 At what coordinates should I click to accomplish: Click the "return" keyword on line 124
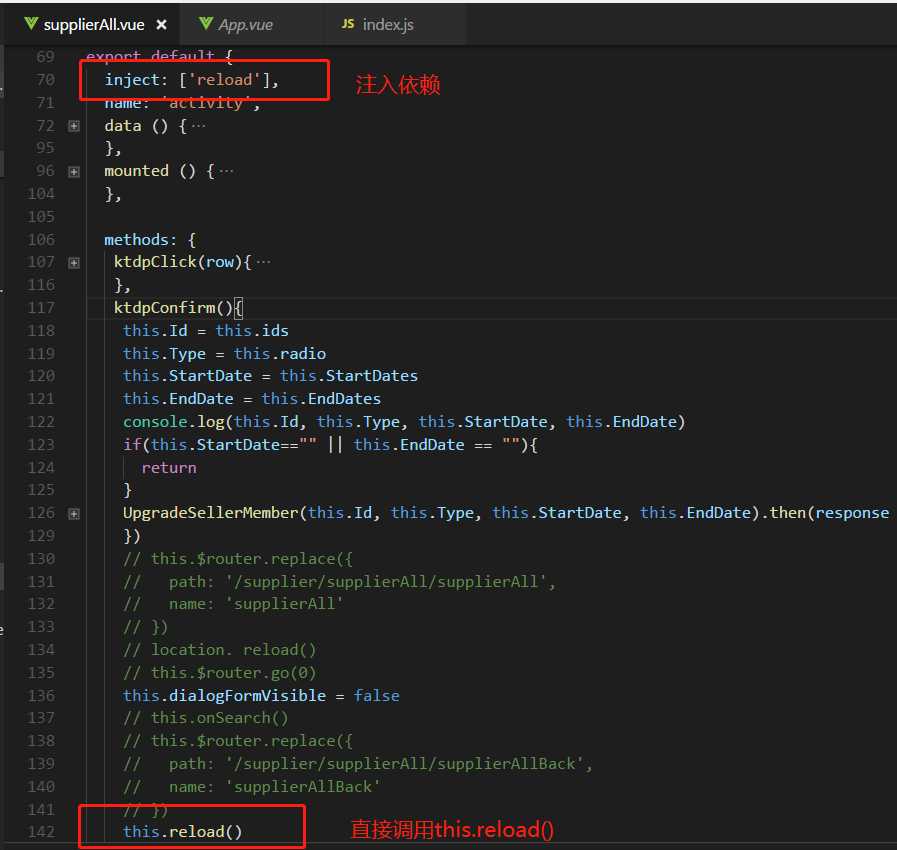[x=169, y=467]
